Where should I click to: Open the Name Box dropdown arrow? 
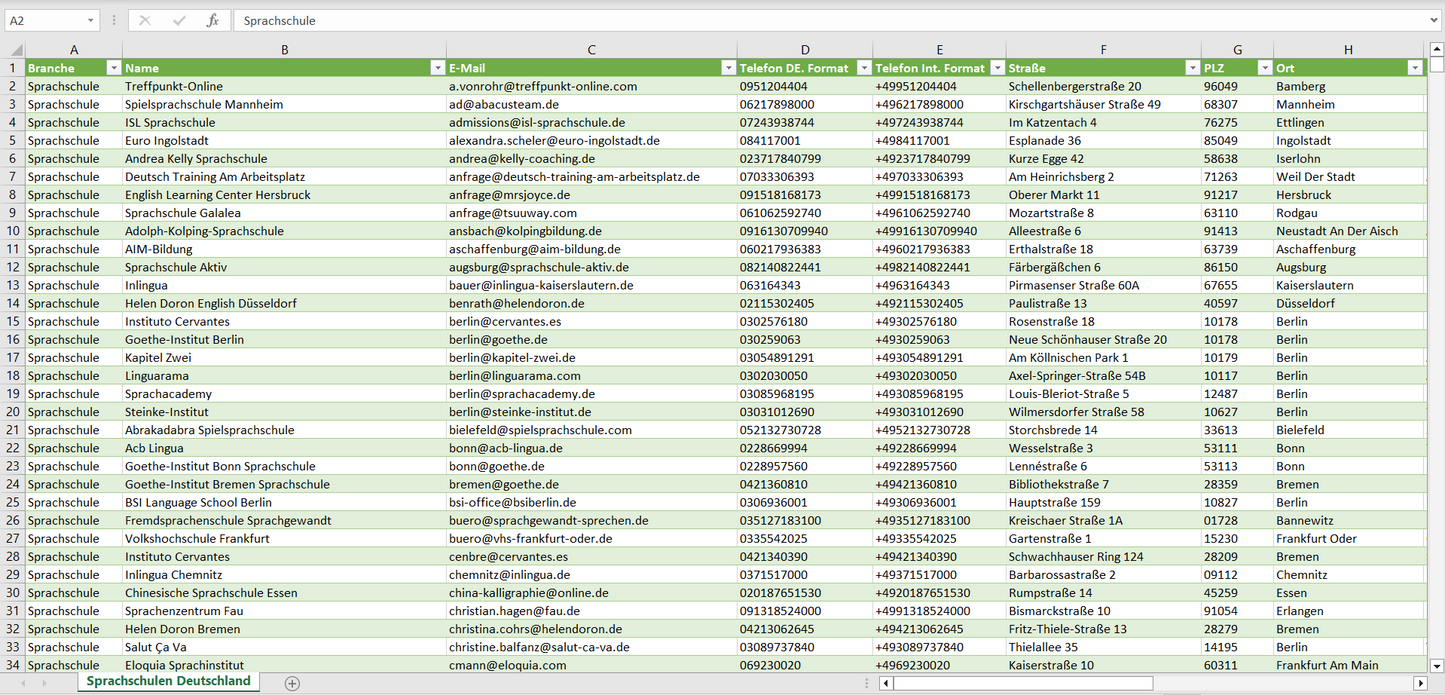click(91, 20)
